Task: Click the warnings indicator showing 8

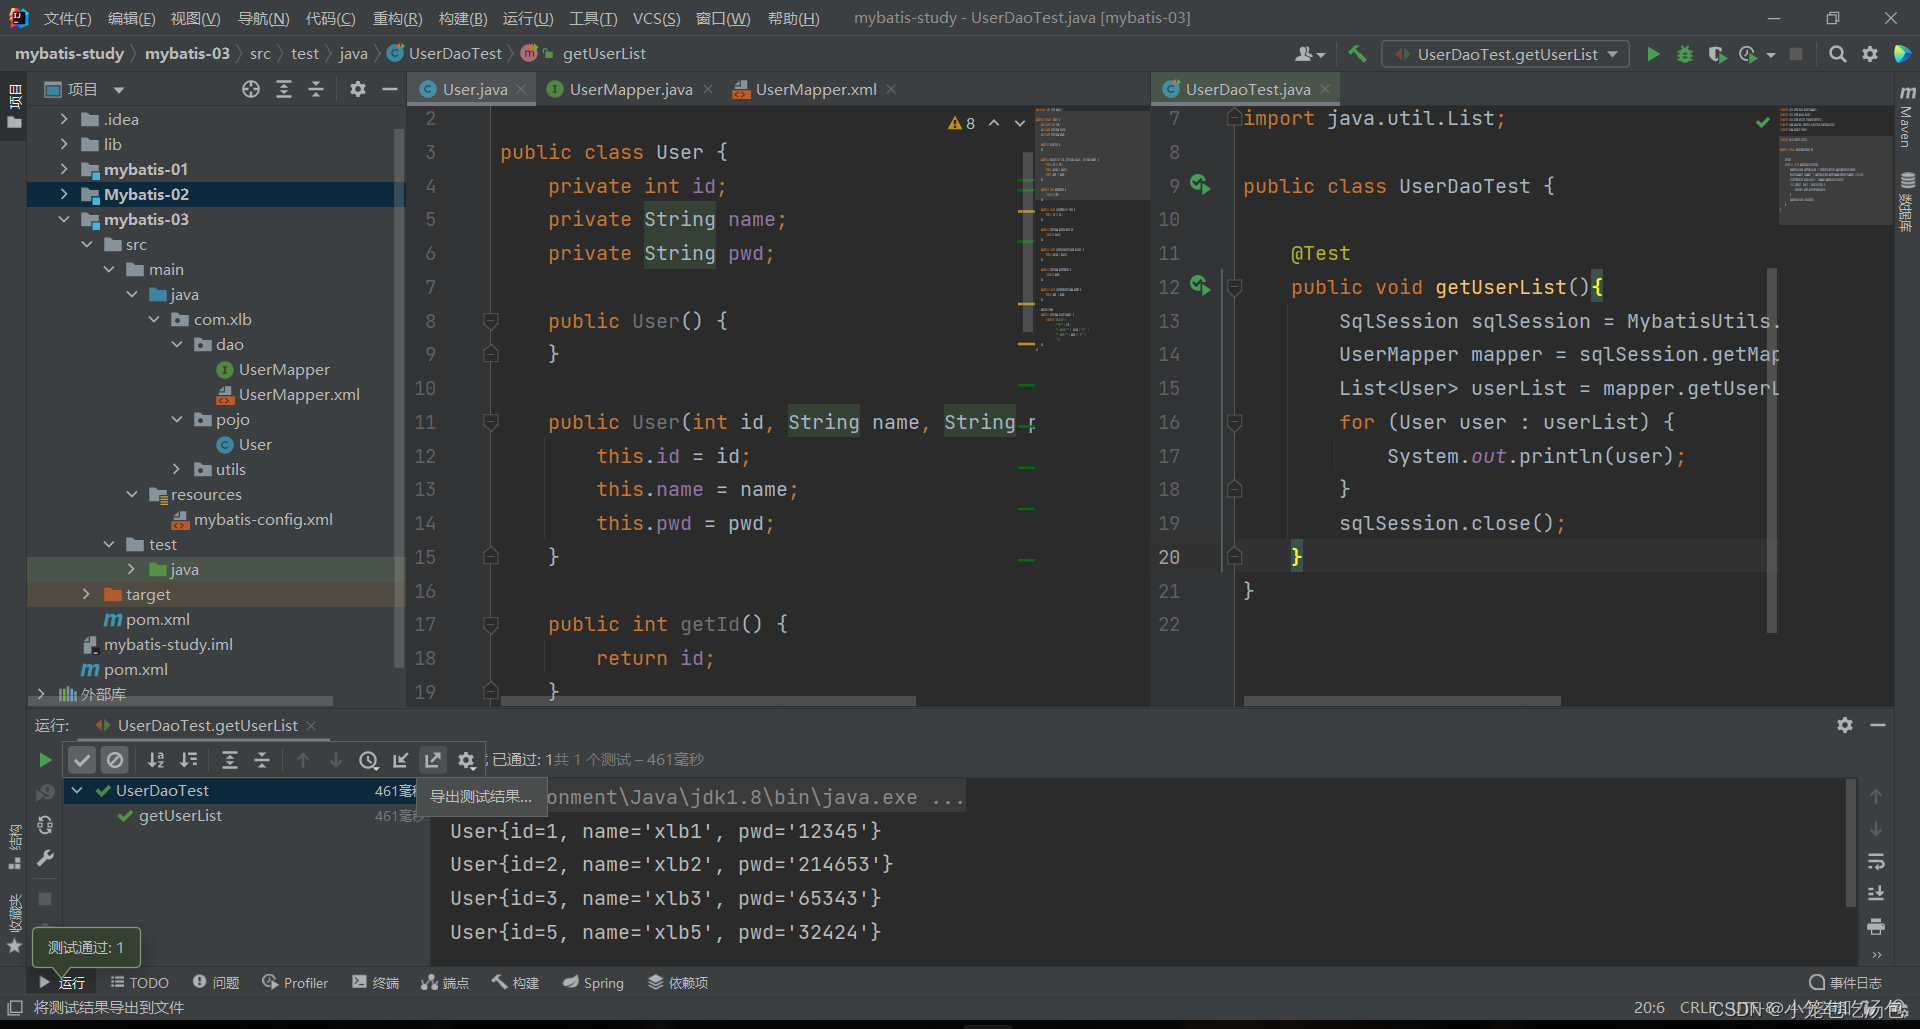Action: click(x=961, y=123)
